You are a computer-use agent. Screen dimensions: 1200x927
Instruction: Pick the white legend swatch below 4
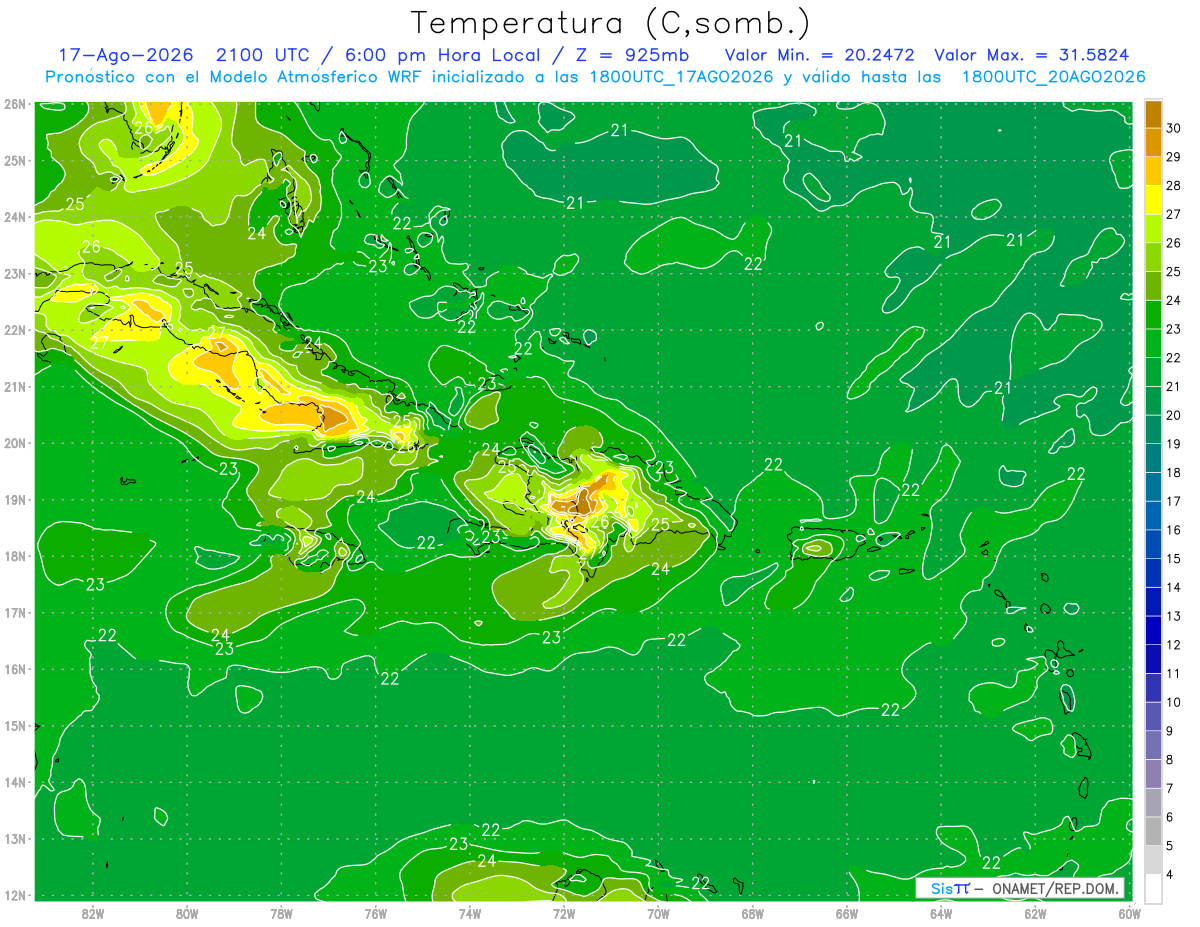click(1153, 888)
